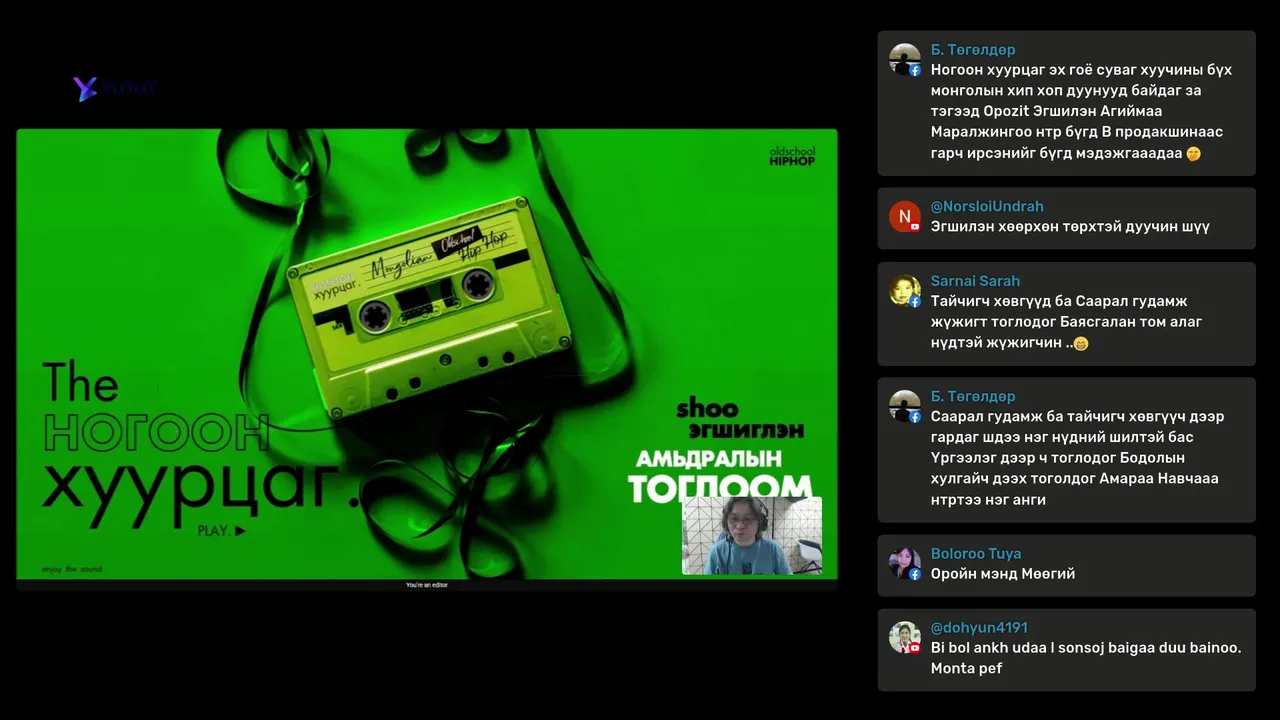Open Sarnai Sarah name link
The height and width of the screenshot is (720, 1280).
(975, 281)
